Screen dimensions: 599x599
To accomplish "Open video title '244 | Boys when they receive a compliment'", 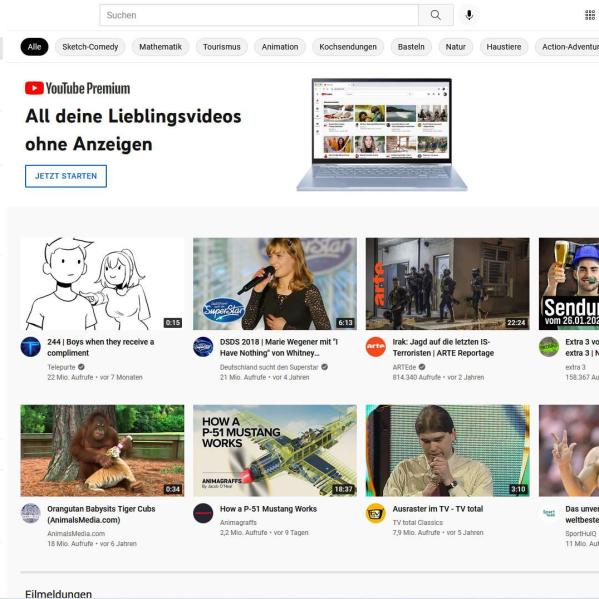I will (x=101, y=347).
